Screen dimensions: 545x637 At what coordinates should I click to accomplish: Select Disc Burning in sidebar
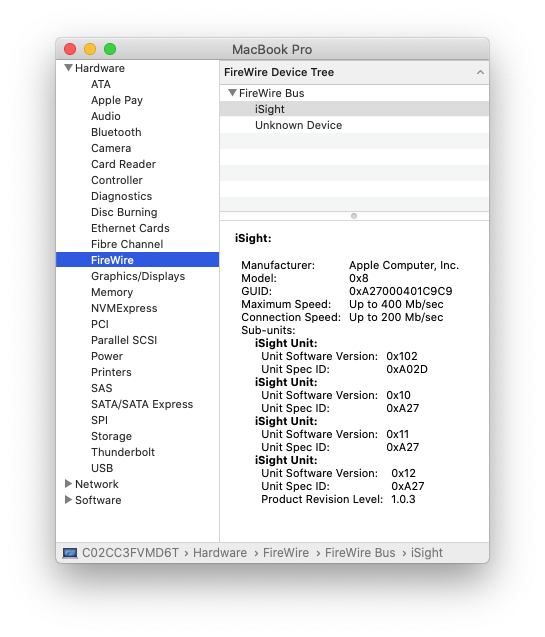[124, 212]
